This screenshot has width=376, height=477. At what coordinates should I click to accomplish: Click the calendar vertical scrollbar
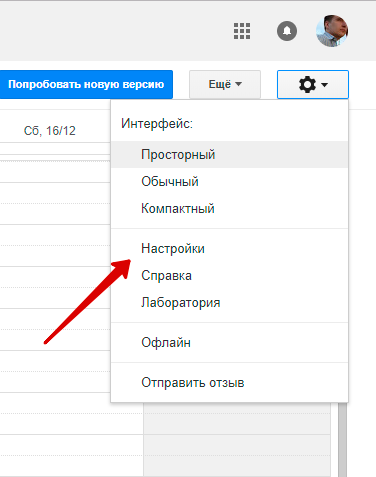pos(342,439)
